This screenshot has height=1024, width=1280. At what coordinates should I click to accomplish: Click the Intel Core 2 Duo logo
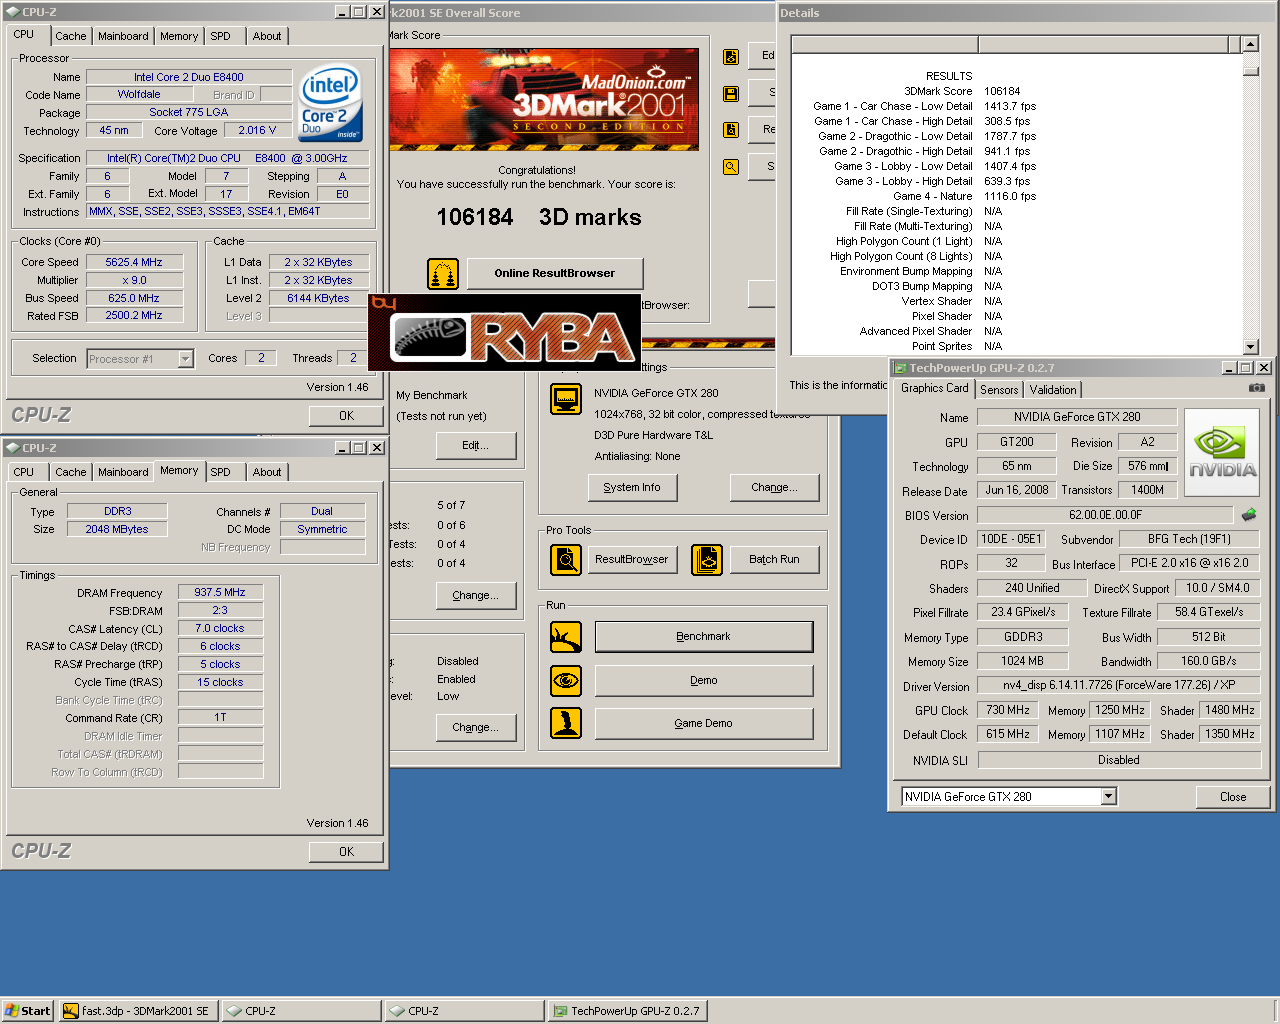point(331,104)
